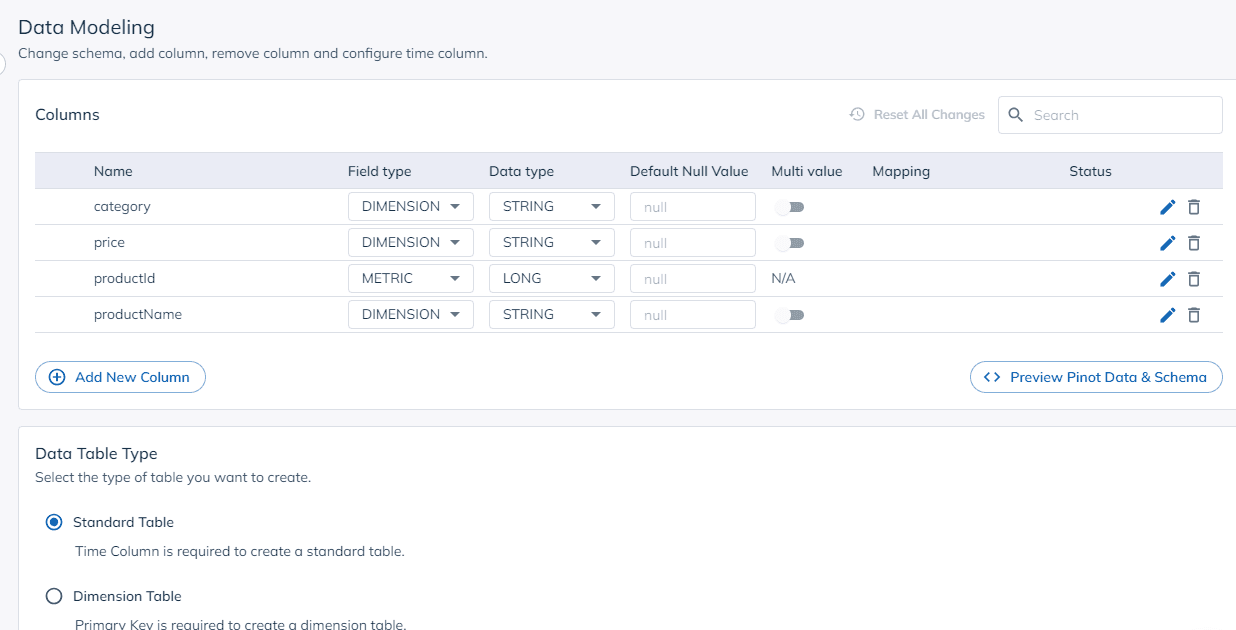The image size is (1236, 630).
Task: Click the plus icon next to Add New Column
Action: 56,377
